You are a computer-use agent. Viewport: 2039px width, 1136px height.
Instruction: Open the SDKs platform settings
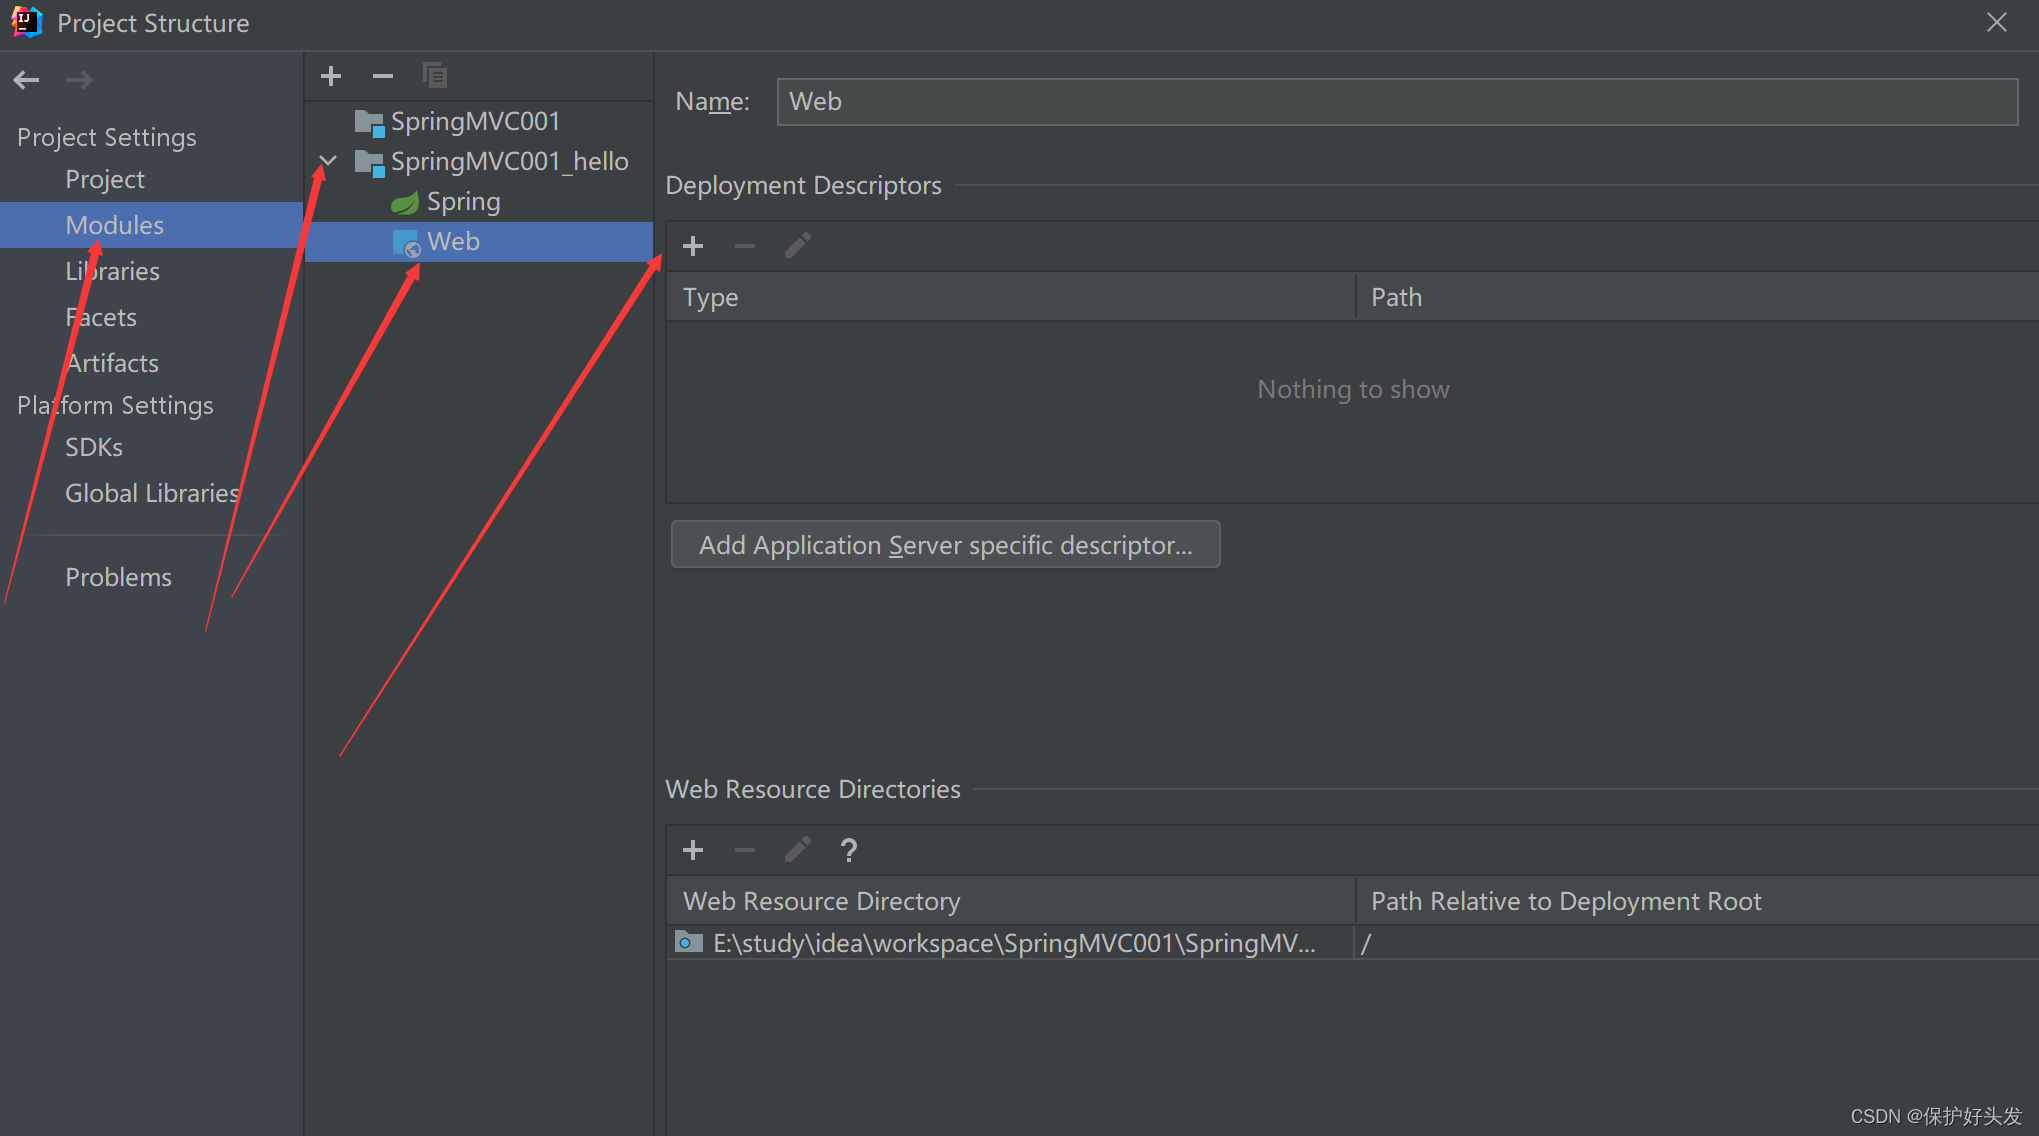click(x=94, y=448)
